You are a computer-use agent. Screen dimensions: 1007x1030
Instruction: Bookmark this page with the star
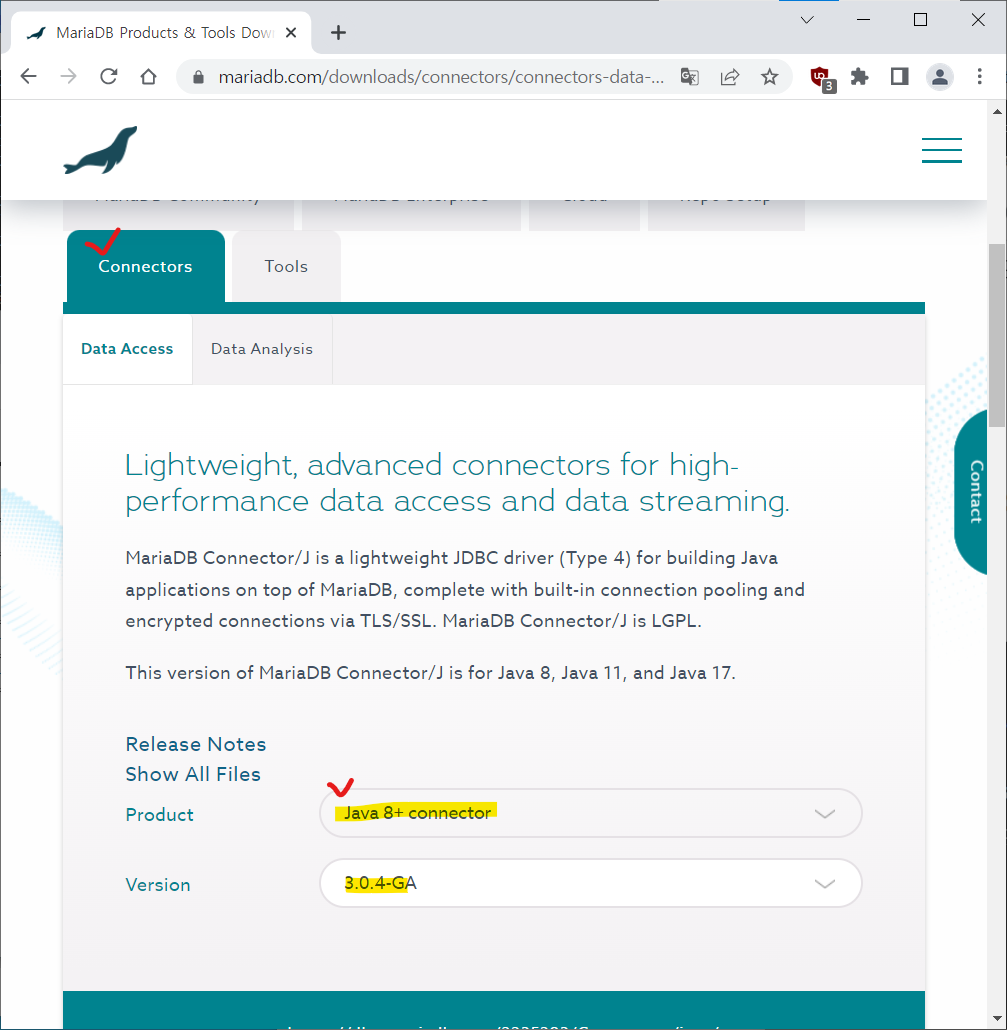(x=769, y=77)
